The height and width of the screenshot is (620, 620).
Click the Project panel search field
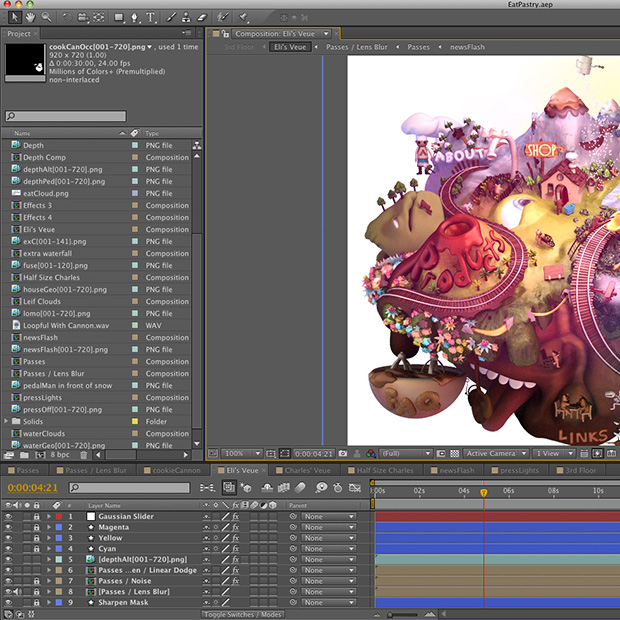click(66, 116)
